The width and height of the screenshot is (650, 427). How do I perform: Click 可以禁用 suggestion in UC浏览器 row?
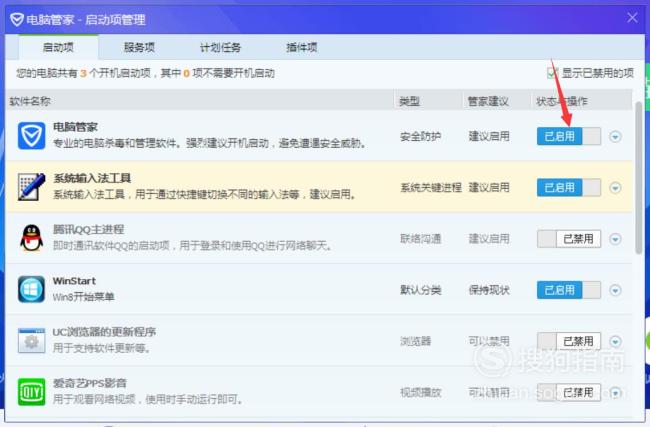tap(489, 341)
